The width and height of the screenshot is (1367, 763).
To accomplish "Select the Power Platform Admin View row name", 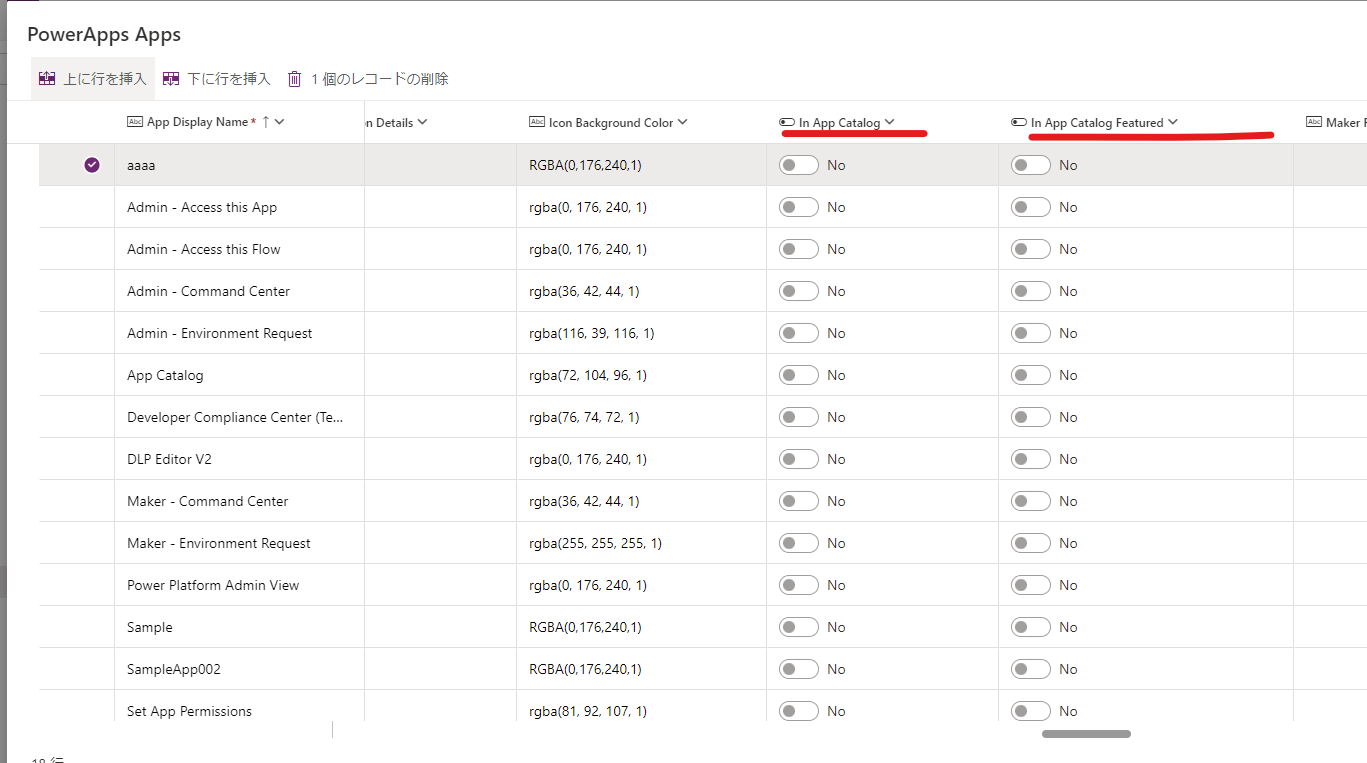I will click(213, 585).
